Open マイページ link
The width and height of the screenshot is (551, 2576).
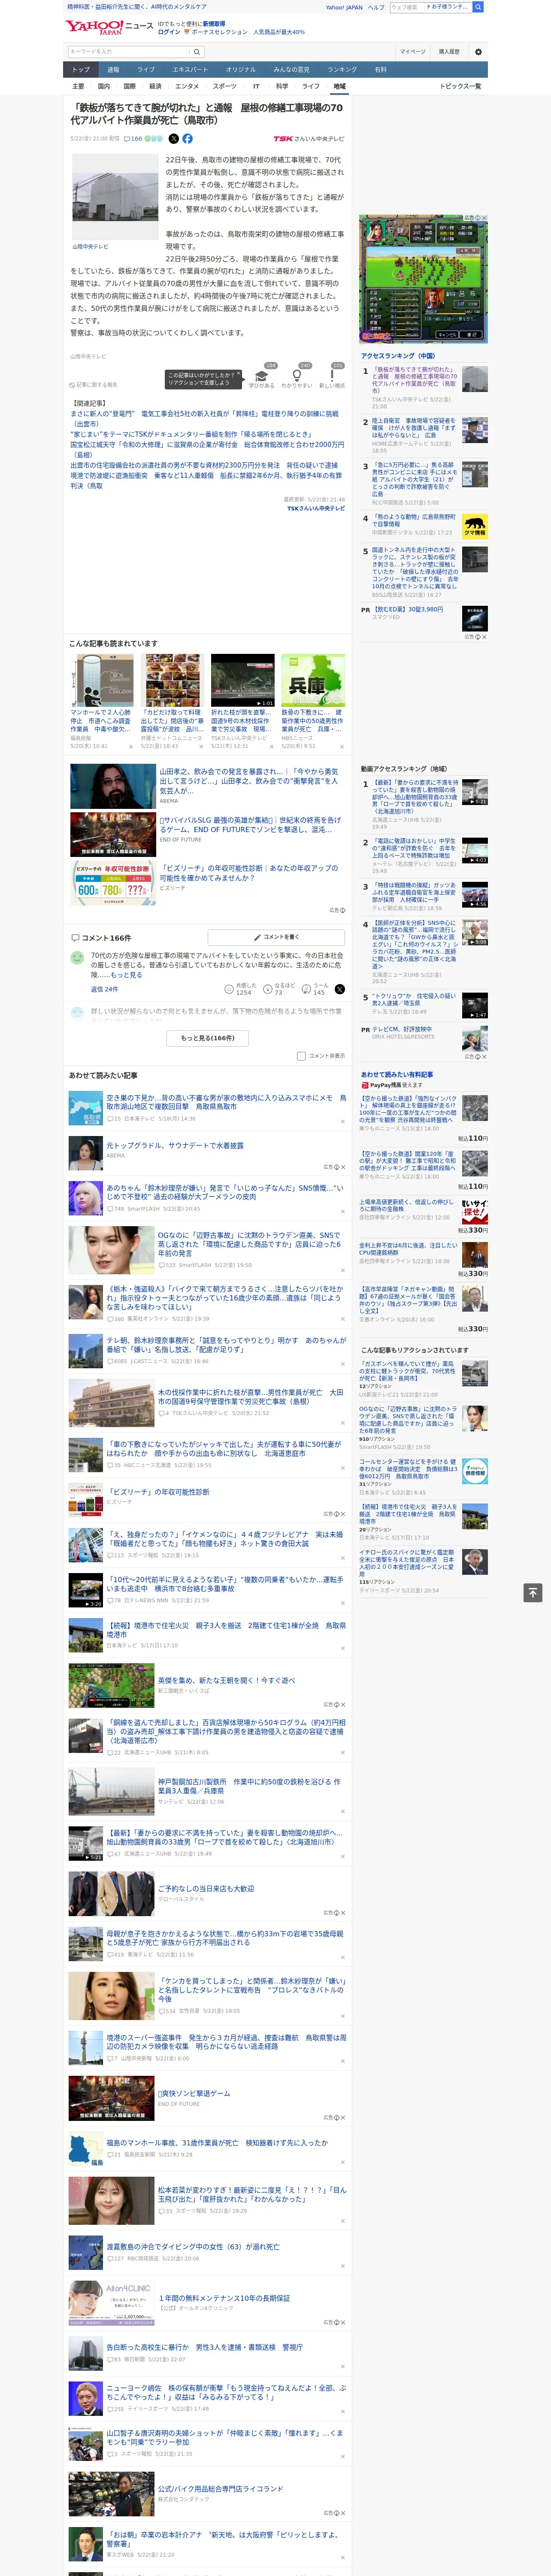(413, 51)
